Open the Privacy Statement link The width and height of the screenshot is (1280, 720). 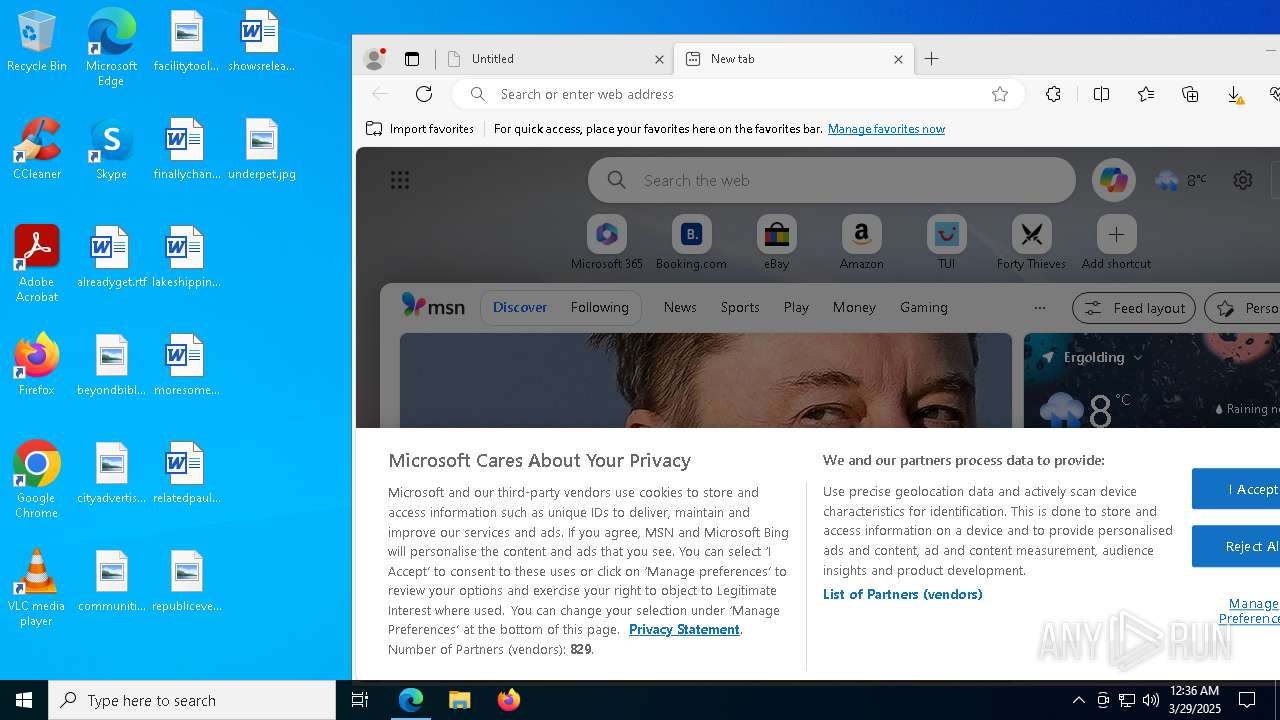[684, 629]
